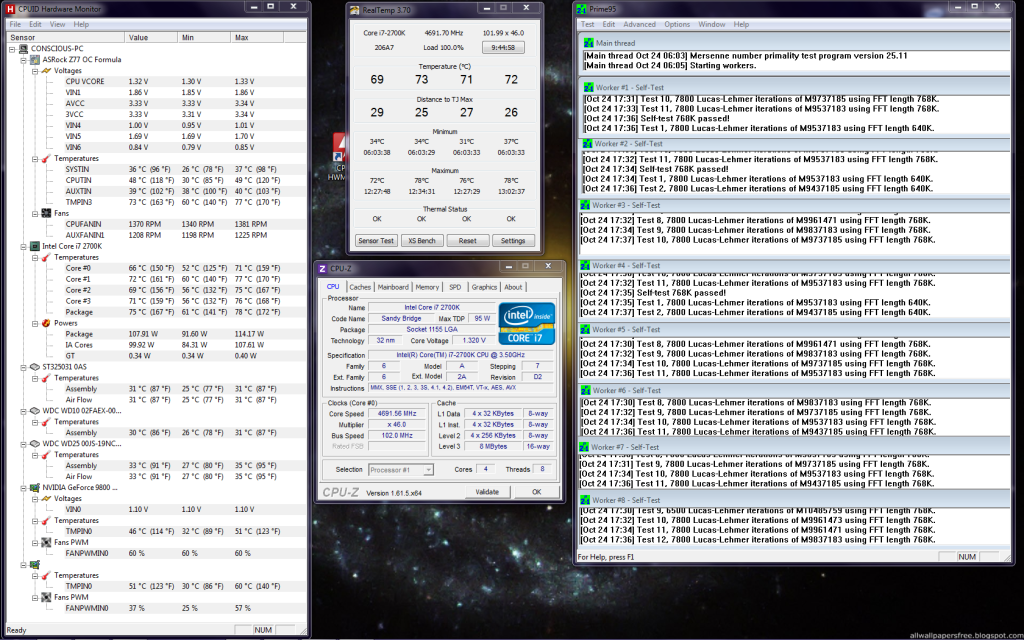Switch to the Memory tab in CPU-Z

coord(427,287)
